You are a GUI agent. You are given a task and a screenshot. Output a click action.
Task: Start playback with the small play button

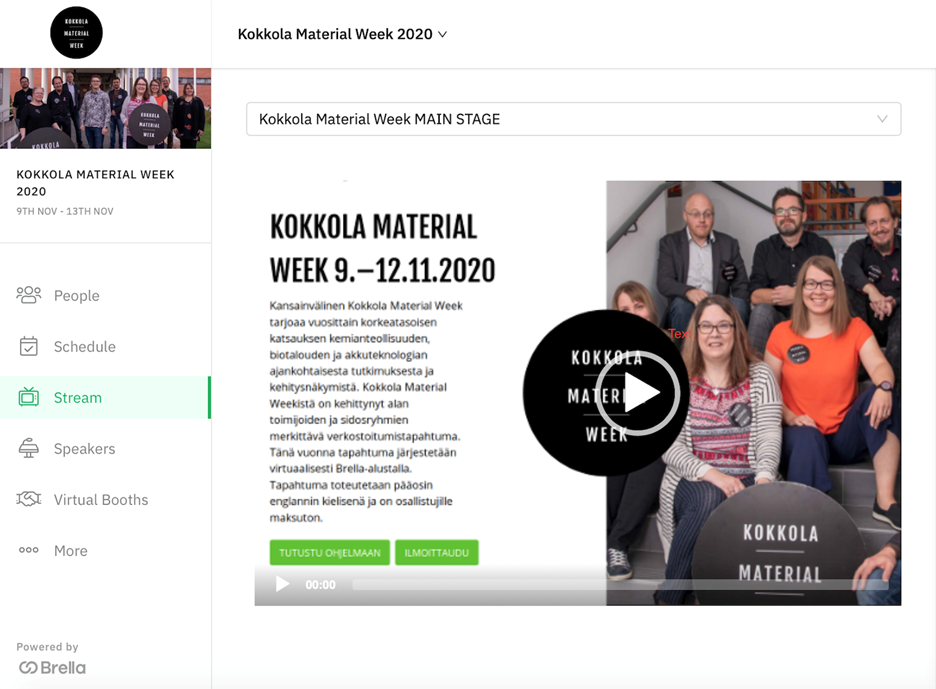point(282,584)
